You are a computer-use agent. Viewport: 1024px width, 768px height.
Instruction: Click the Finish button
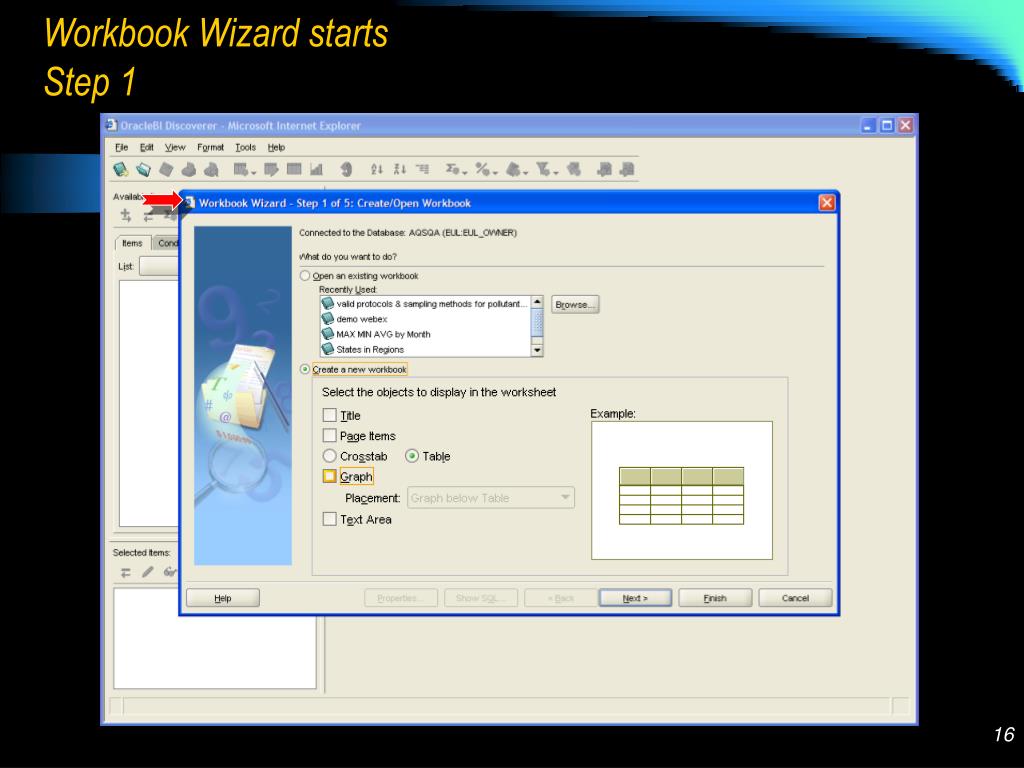[x=715, y=598]
